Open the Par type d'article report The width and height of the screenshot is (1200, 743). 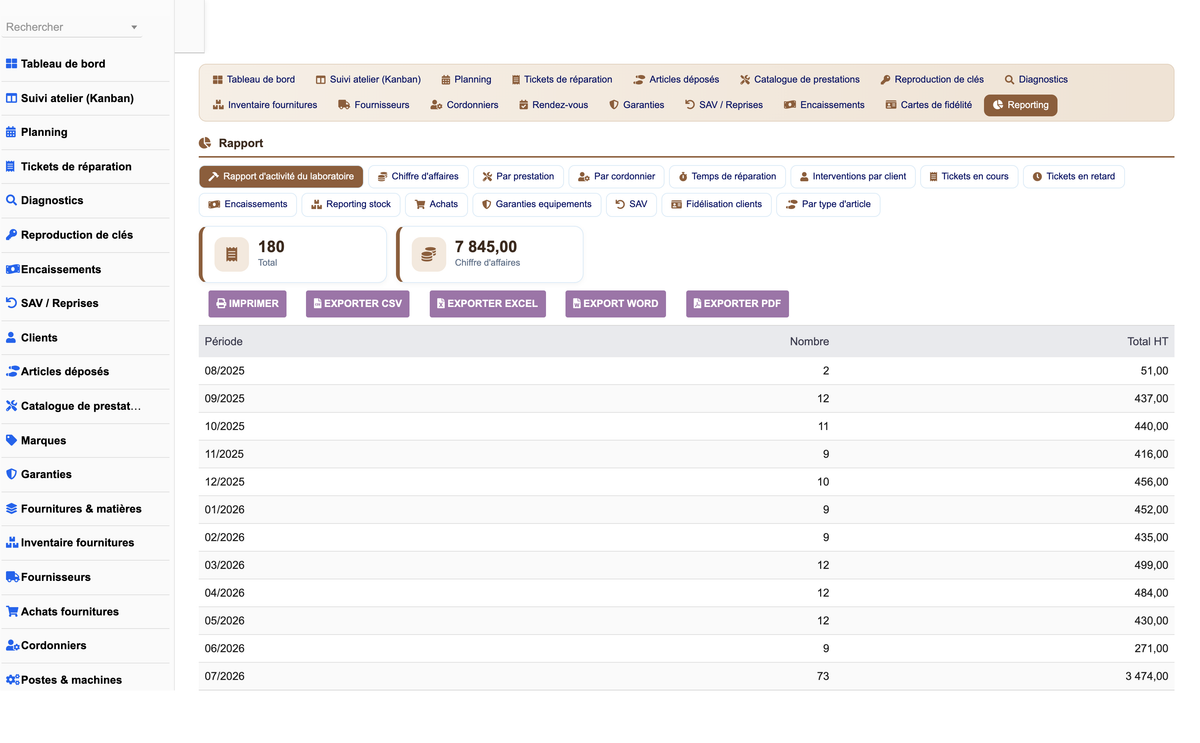point(828,205)
